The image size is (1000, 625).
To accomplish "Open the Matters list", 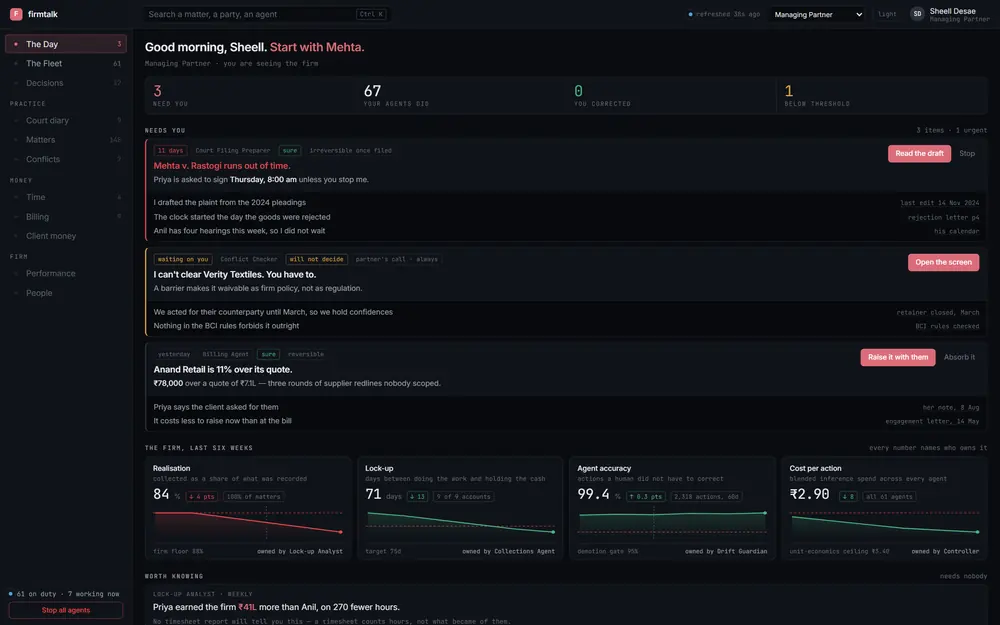I will pos(66,140).
